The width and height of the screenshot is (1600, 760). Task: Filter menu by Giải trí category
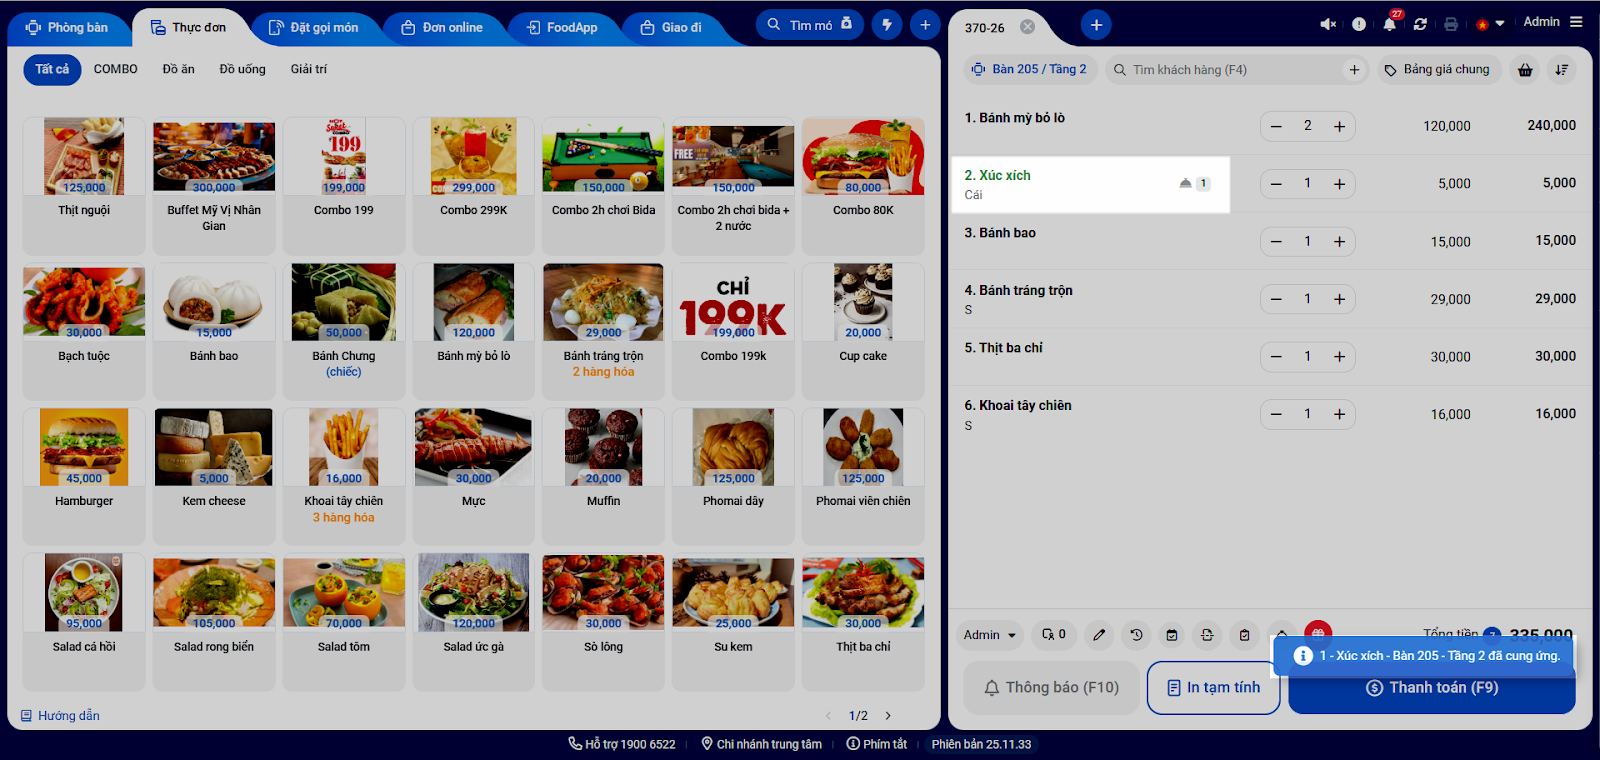tap(309, 69)
